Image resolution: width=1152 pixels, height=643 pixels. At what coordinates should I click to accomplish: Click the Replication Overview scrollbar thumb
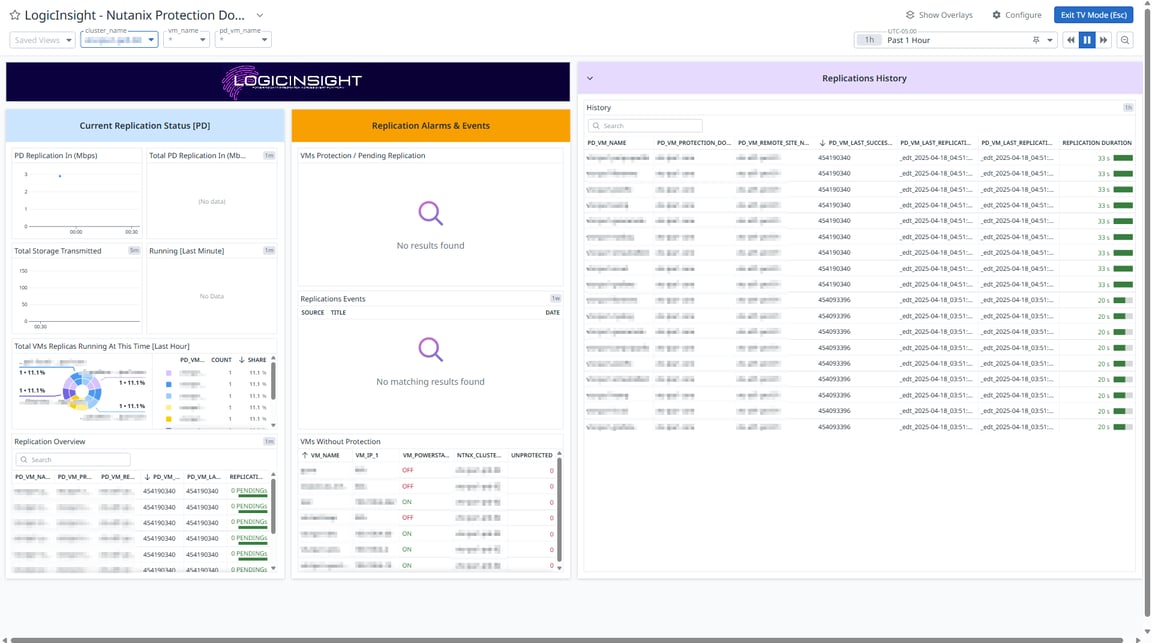pyautogui.click(x=273, y=506)
